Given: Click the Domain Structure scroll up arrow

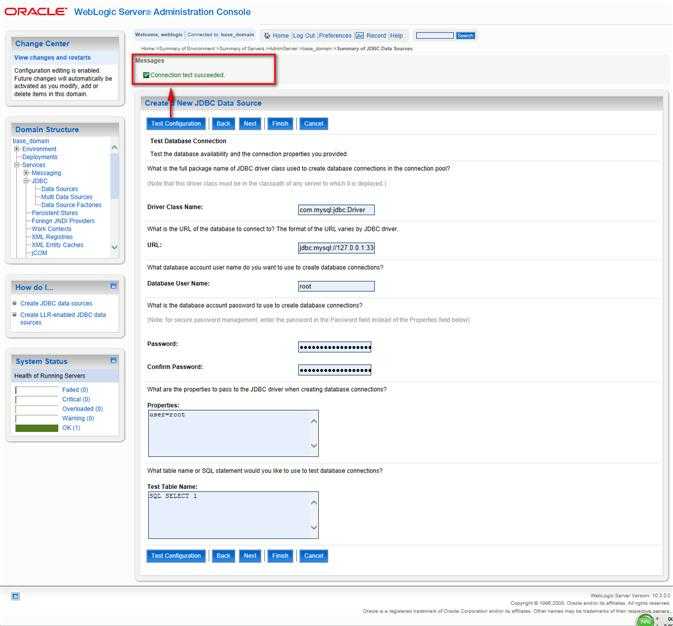Looking at the screenshot, I should pyautogui.click(x=114, y=147).
